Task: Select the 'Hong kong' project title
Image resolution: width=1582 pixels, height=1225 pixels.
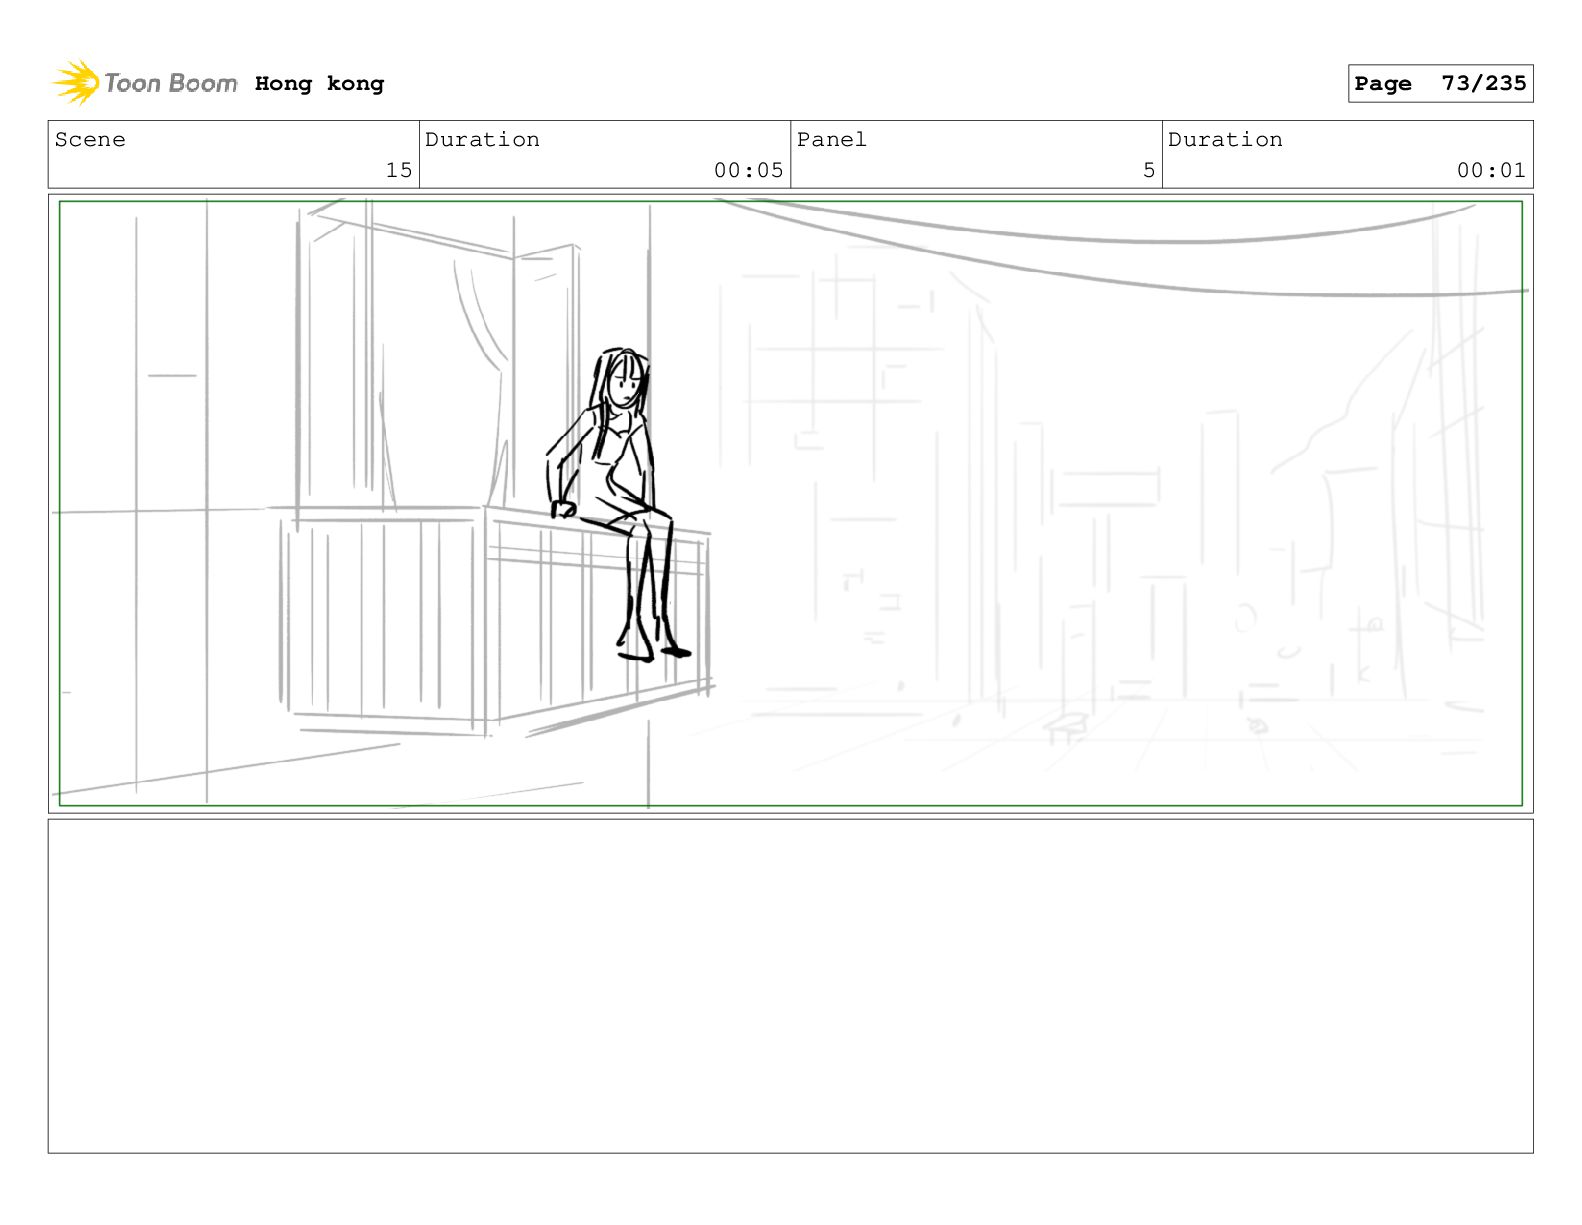Action: click(x=319, y=84)
